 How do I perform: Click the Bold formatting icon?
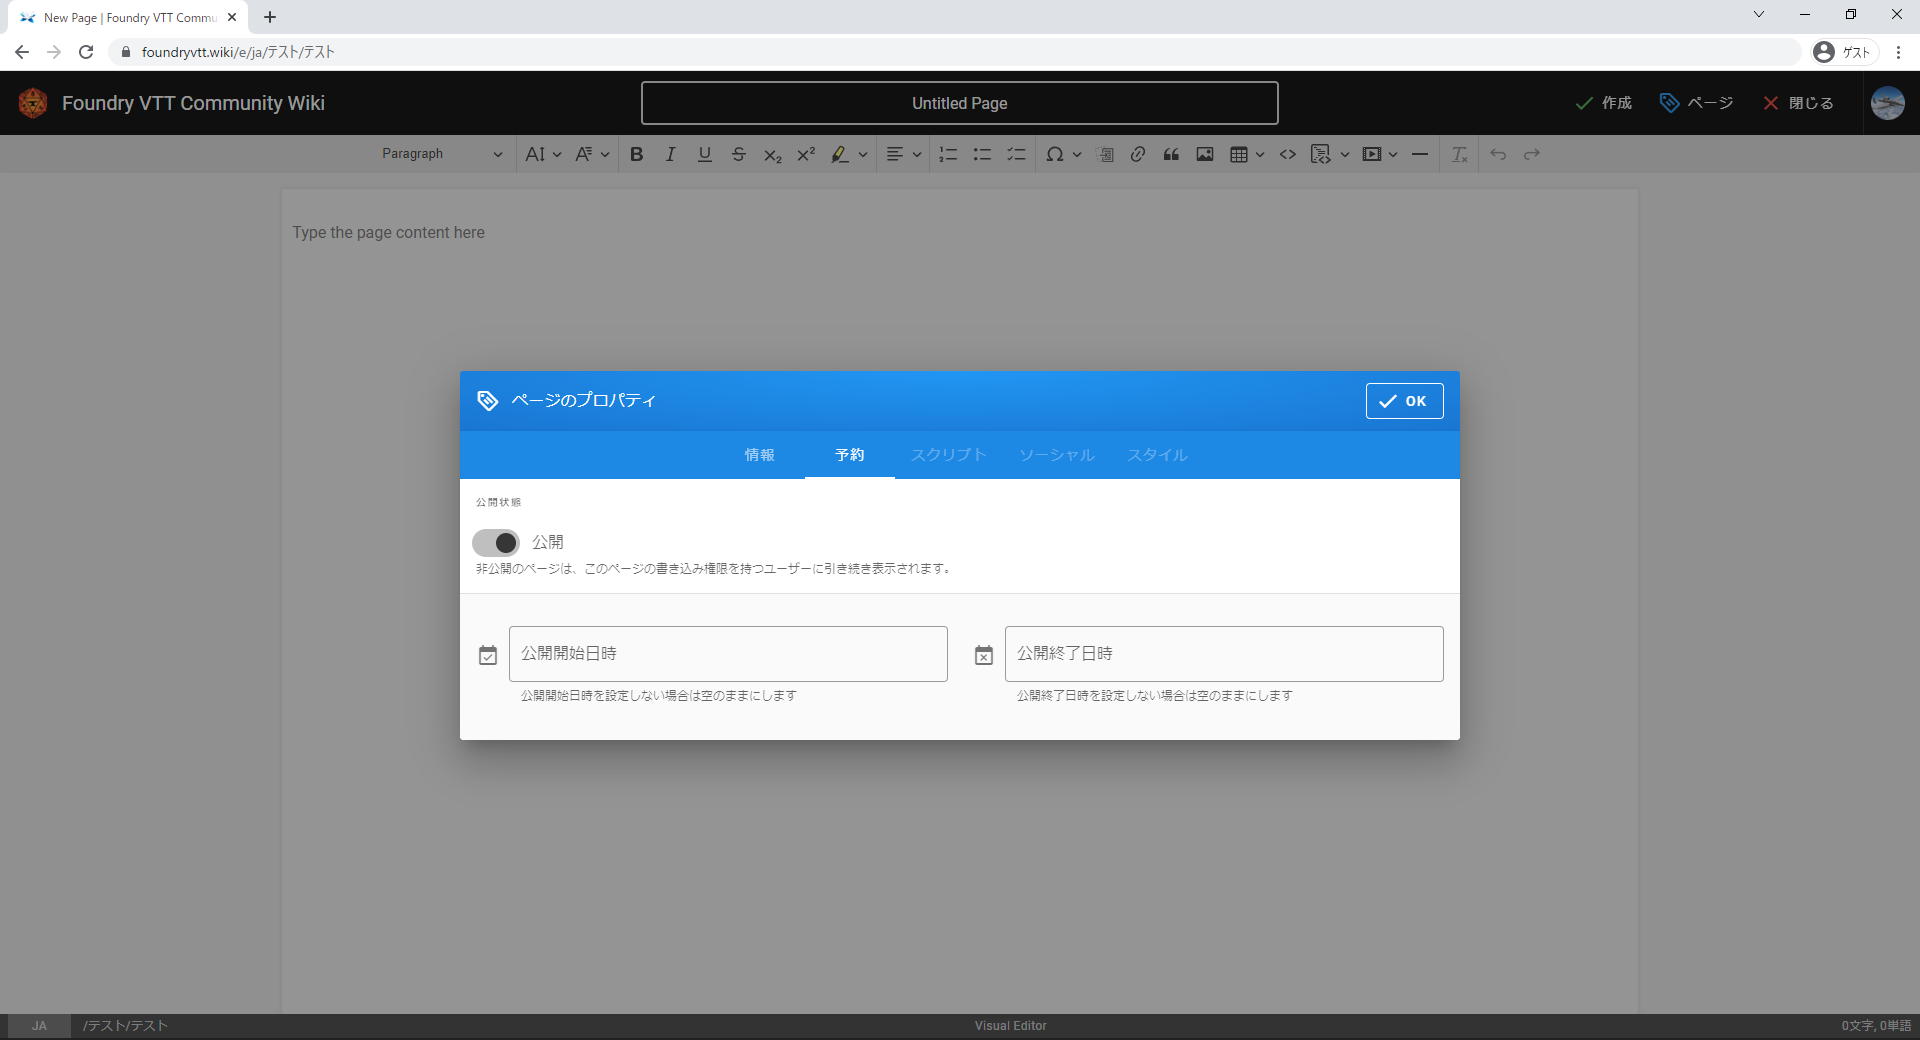(636, 154)
